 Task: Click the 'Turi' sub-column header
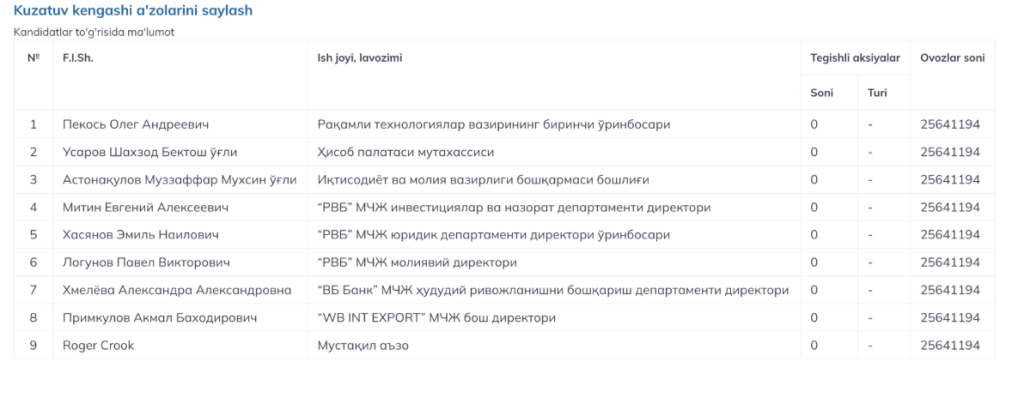pyautogui.click(x=877, y=93)
